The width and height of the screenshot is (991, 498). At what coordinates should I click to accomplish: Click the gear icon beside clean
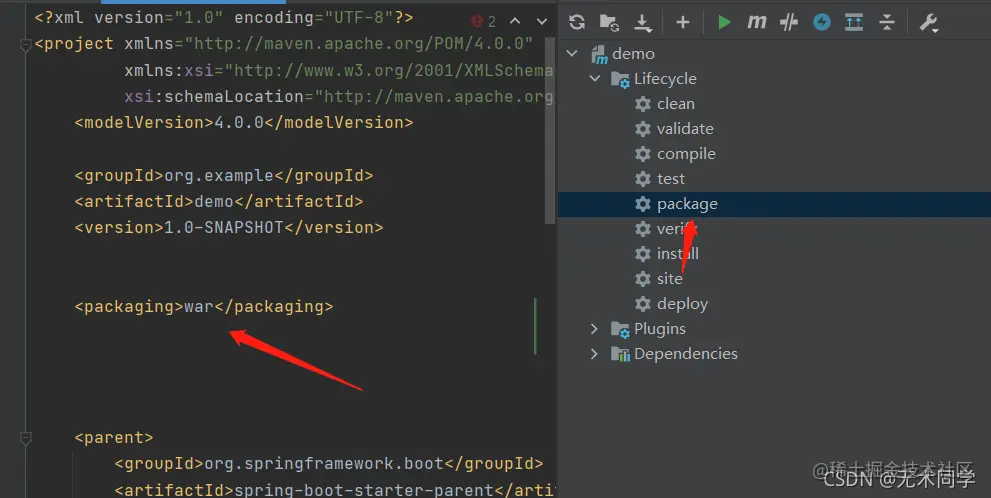(643, 104)
